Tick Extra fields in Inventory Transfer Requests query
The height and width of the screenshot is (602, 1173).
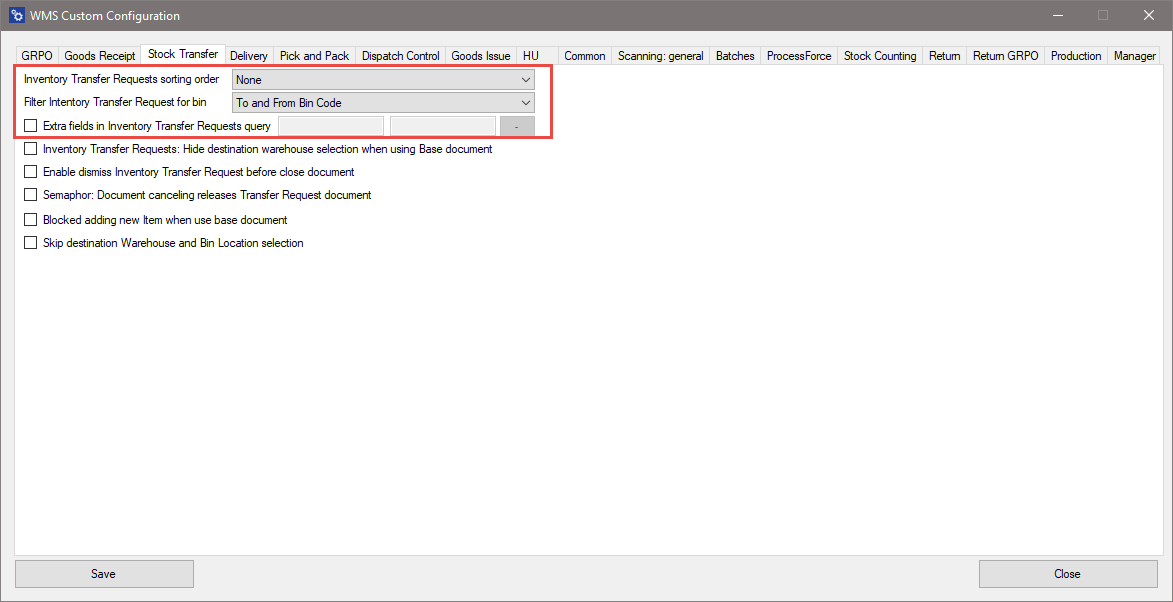[31, 126]
